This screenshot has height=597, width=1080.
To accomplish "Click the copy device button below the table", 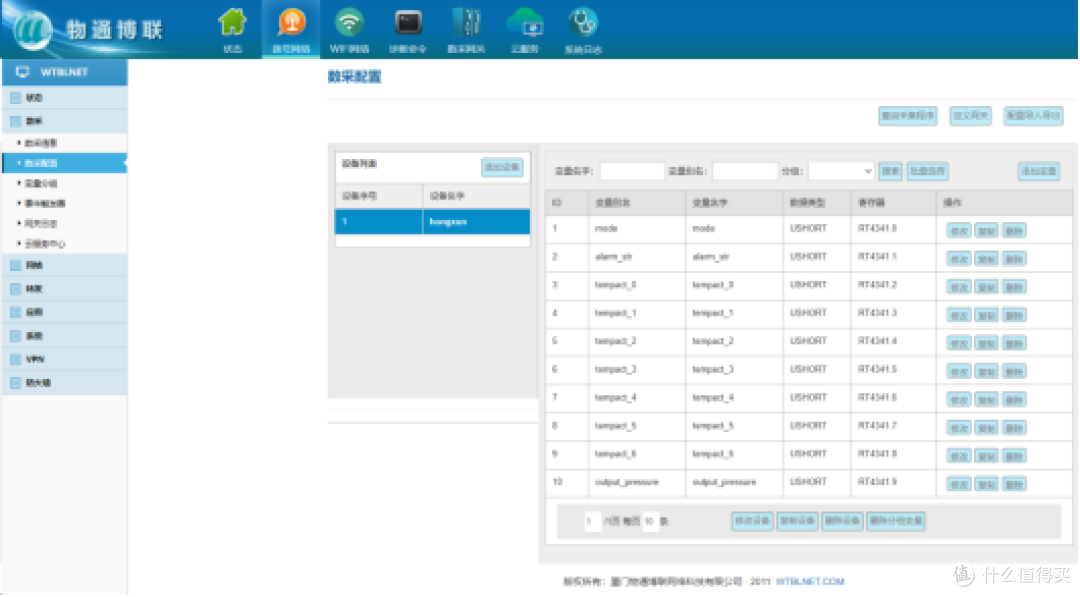I will [x=797, y=521].
